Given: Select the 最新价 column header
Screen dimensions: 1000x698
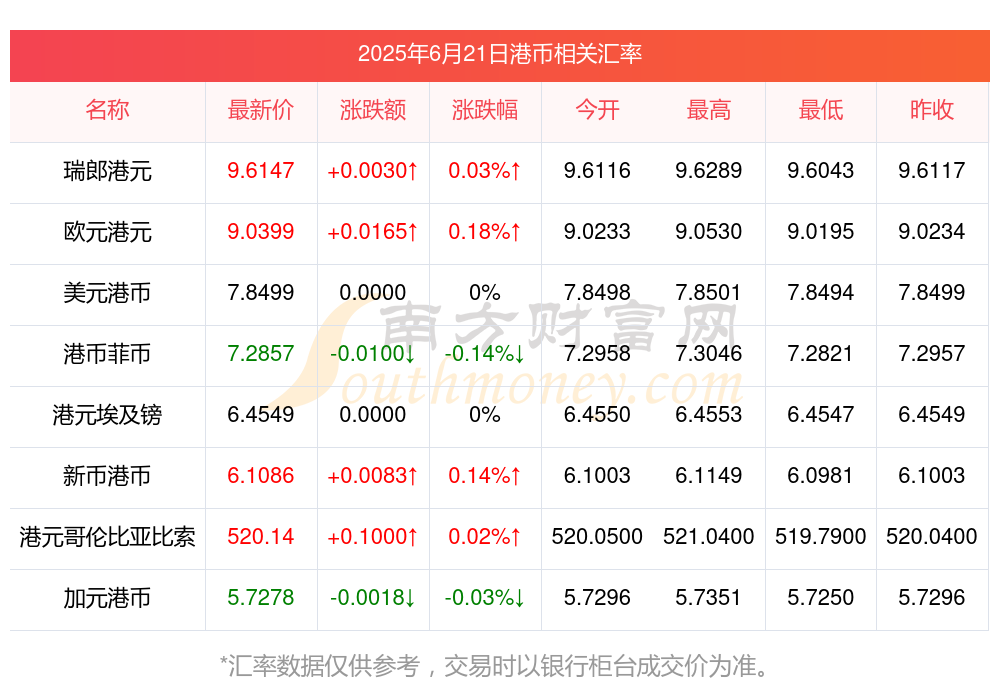Looking at the screenshot, I should 261,110.
